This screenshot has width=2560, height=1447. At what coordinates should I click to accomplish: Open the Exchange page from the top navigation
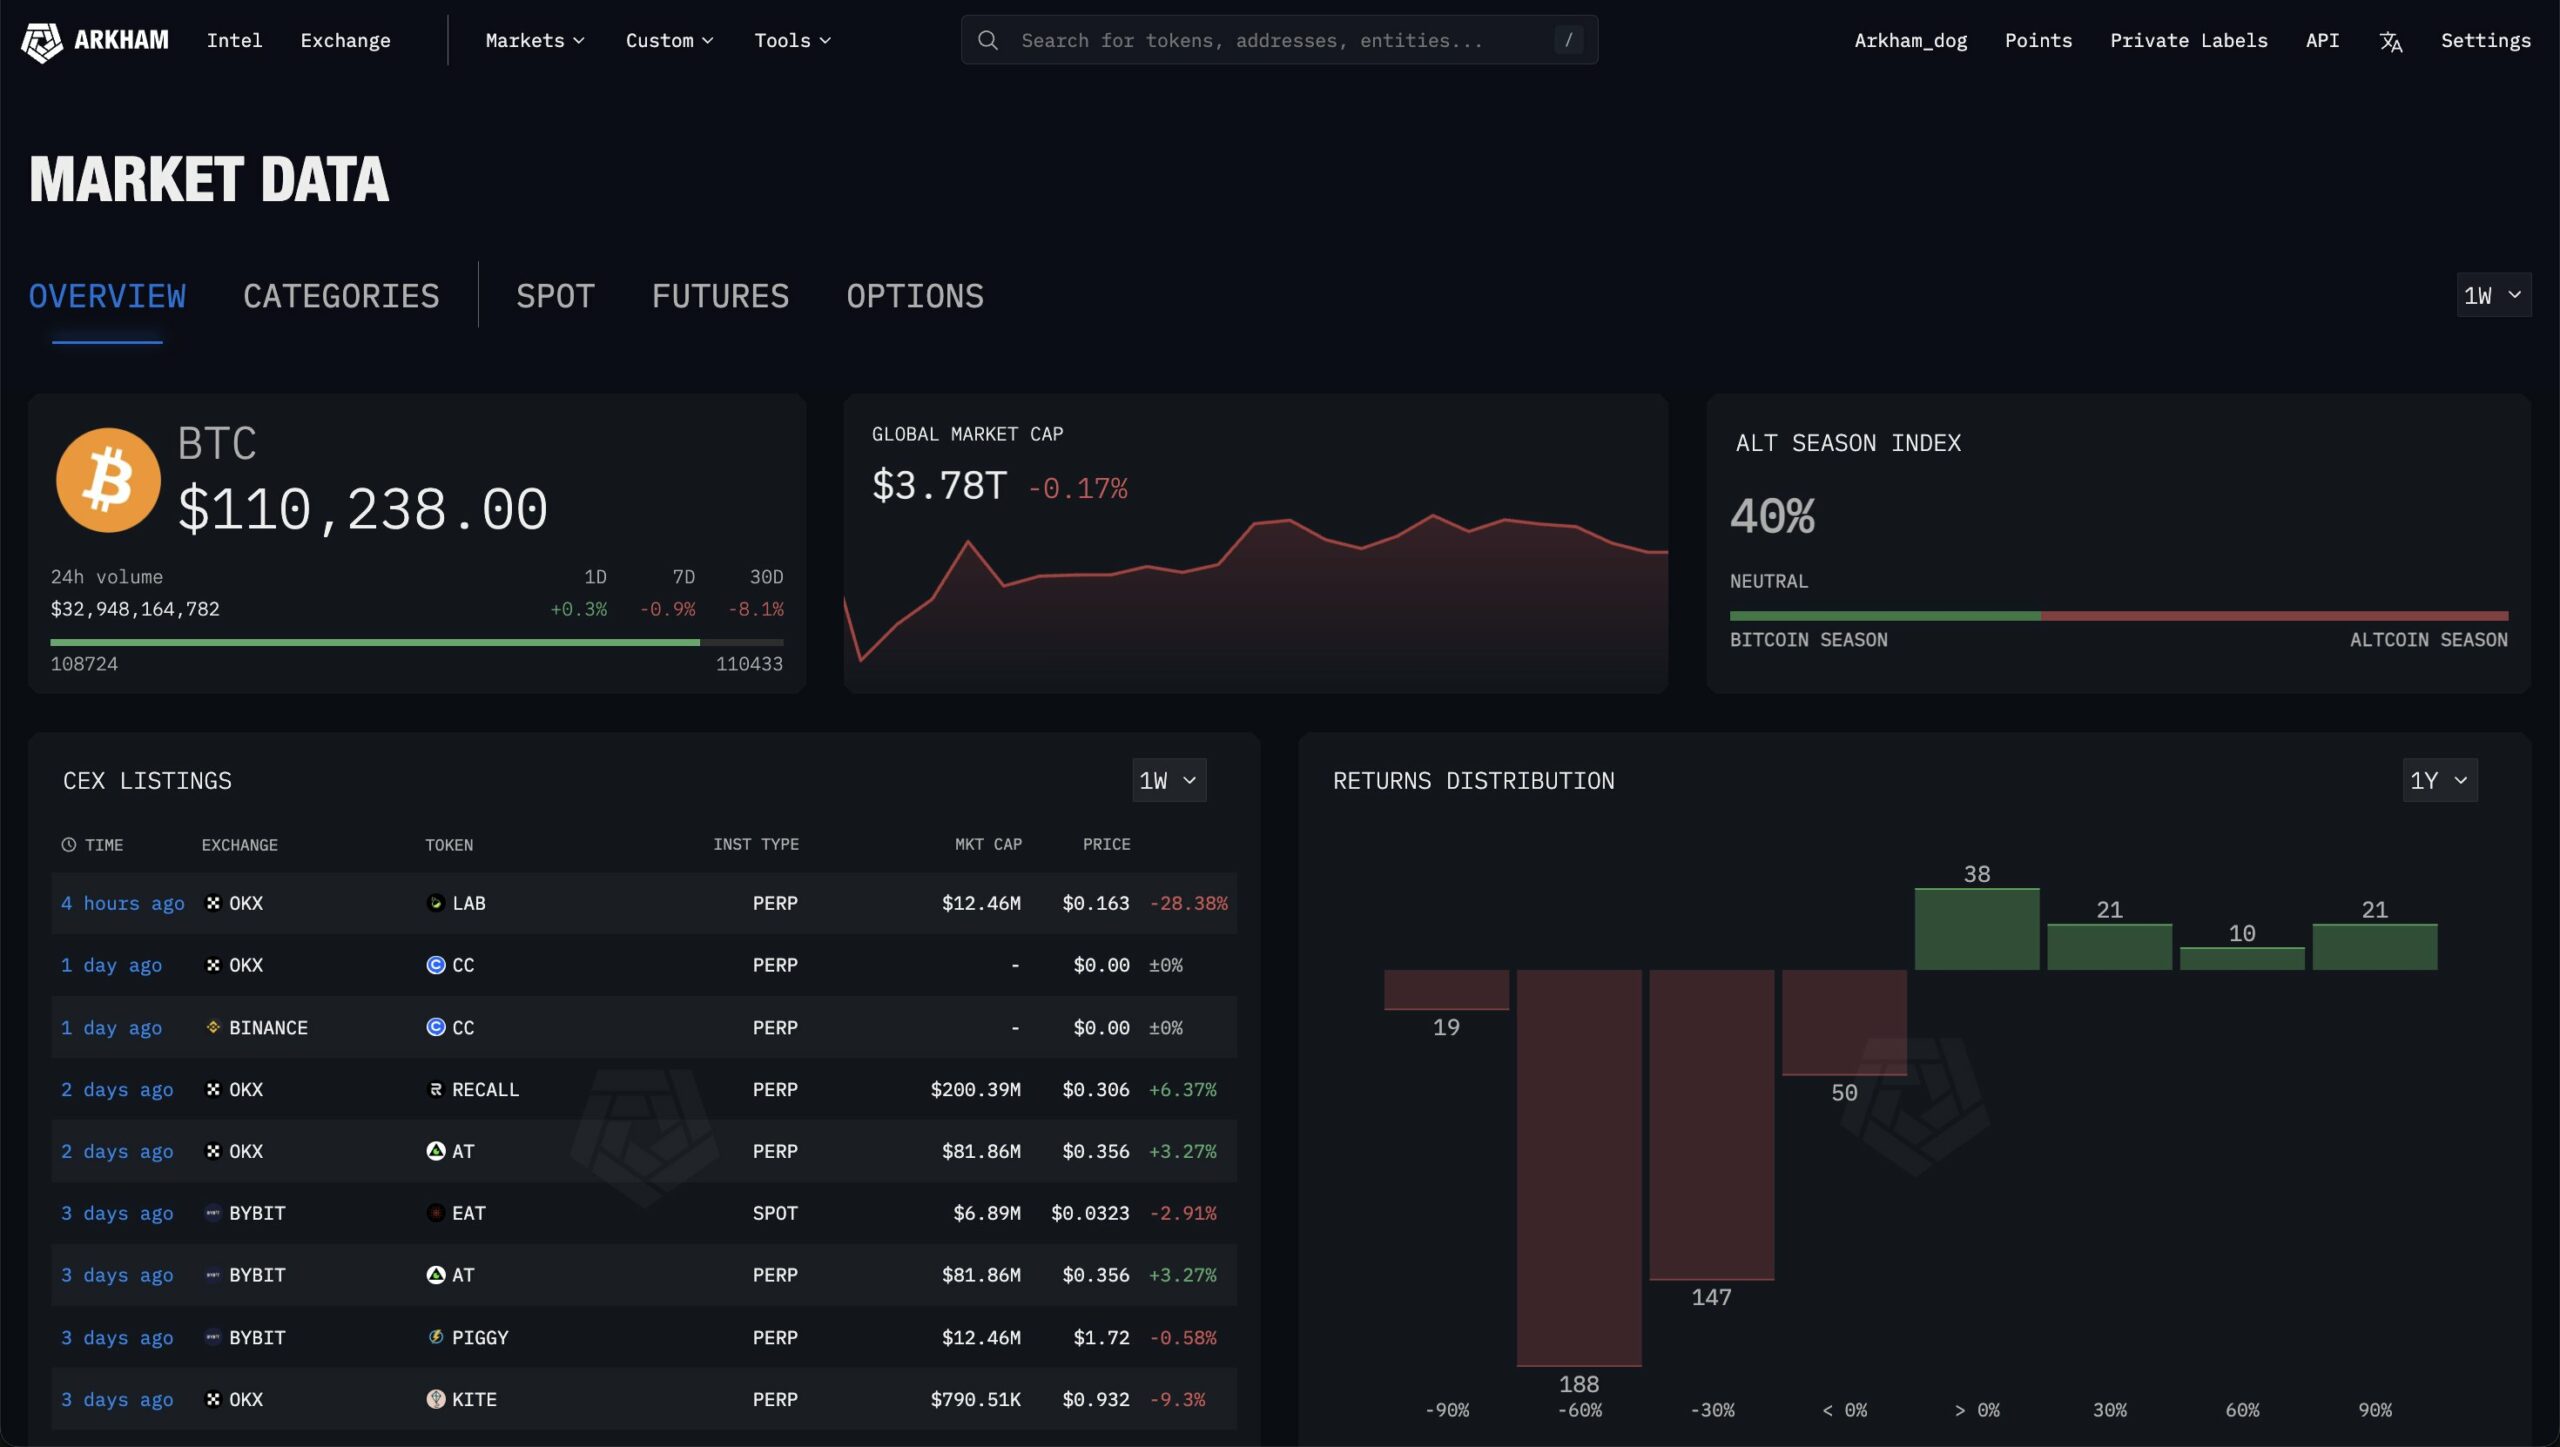[345, 40]
